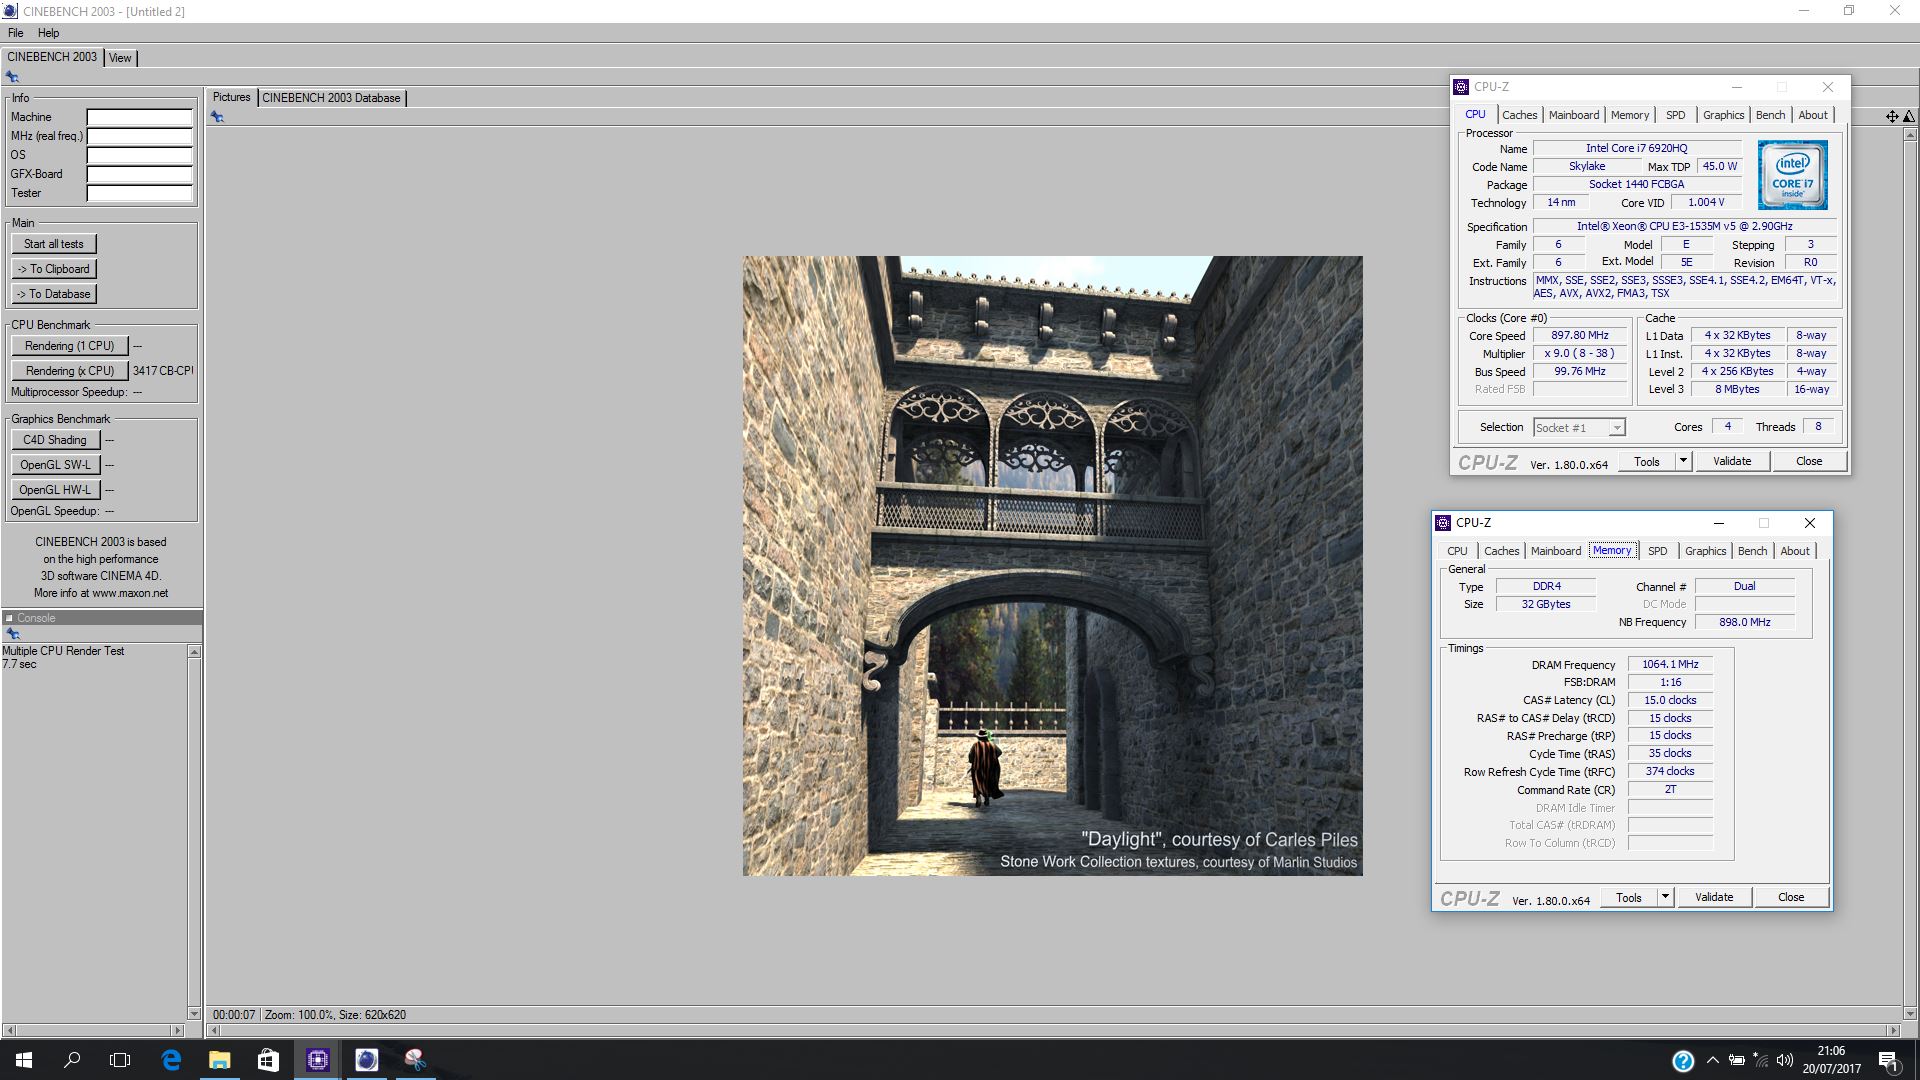1920x1080 pixels.
Task: Open the volume speaker tray icon
Action: tap(1785, 1060)
